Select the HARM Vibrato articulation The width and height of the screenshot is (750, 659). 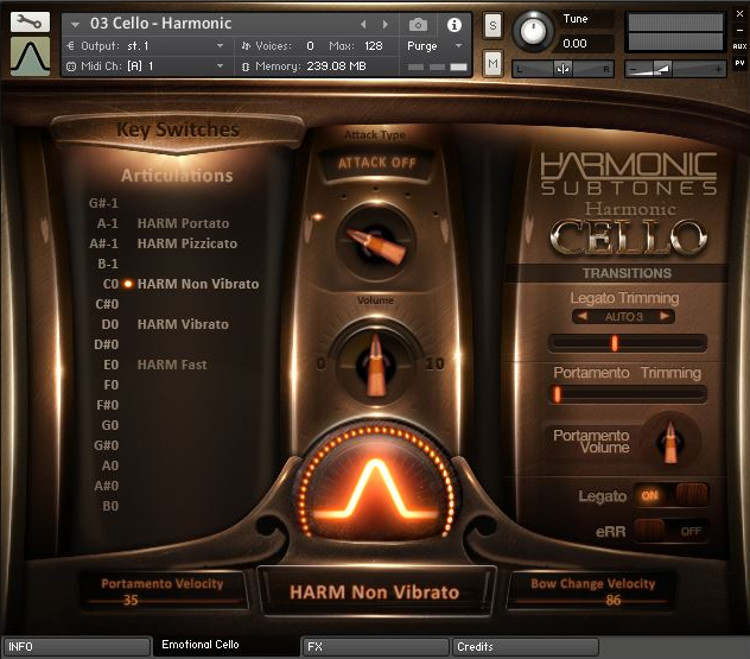(183, 324)
